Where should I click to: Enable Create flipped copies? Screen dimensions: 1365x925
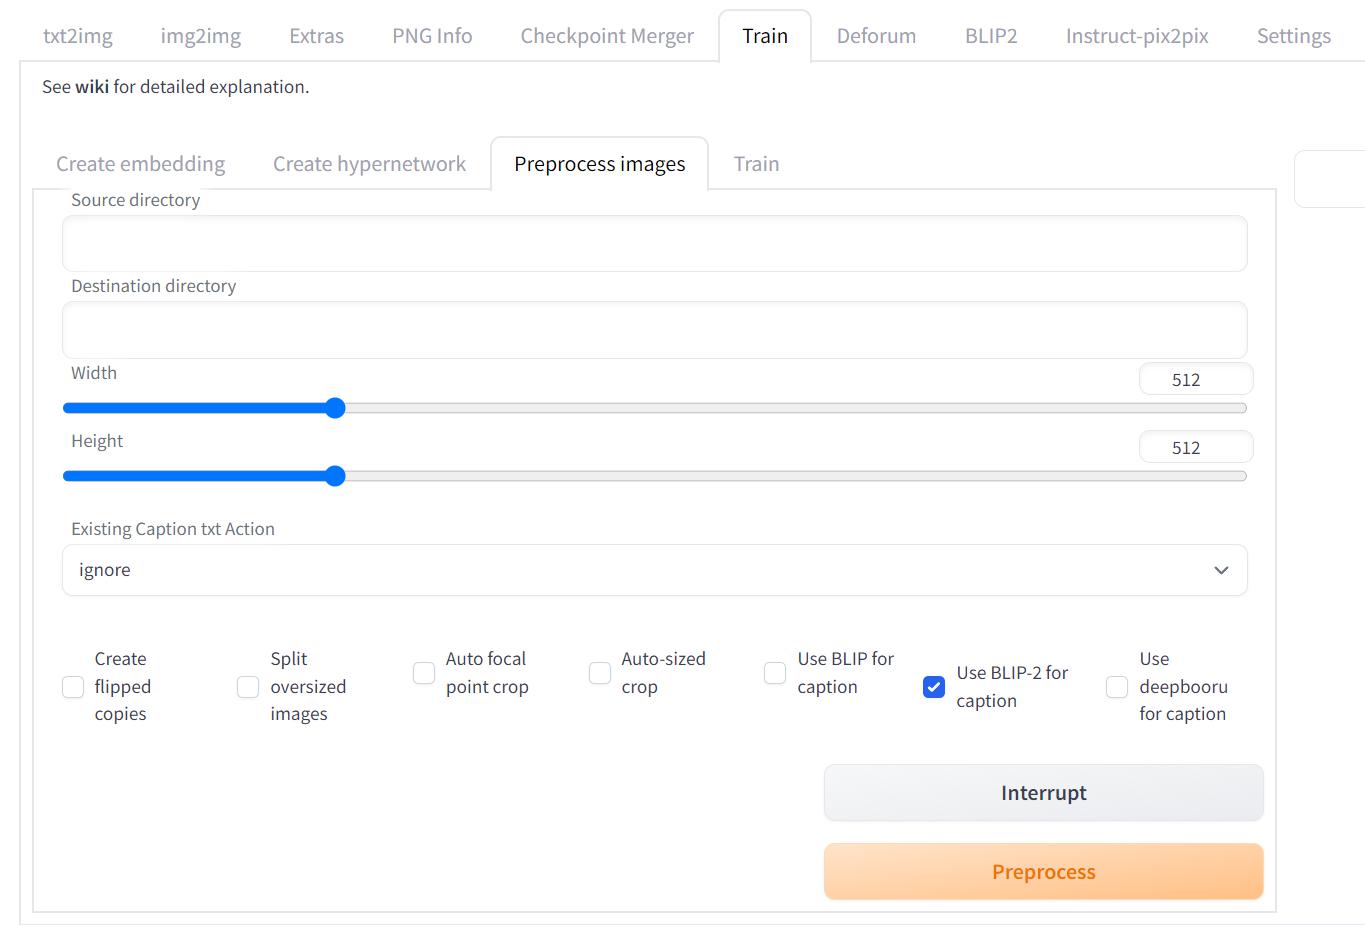point(72,687)
